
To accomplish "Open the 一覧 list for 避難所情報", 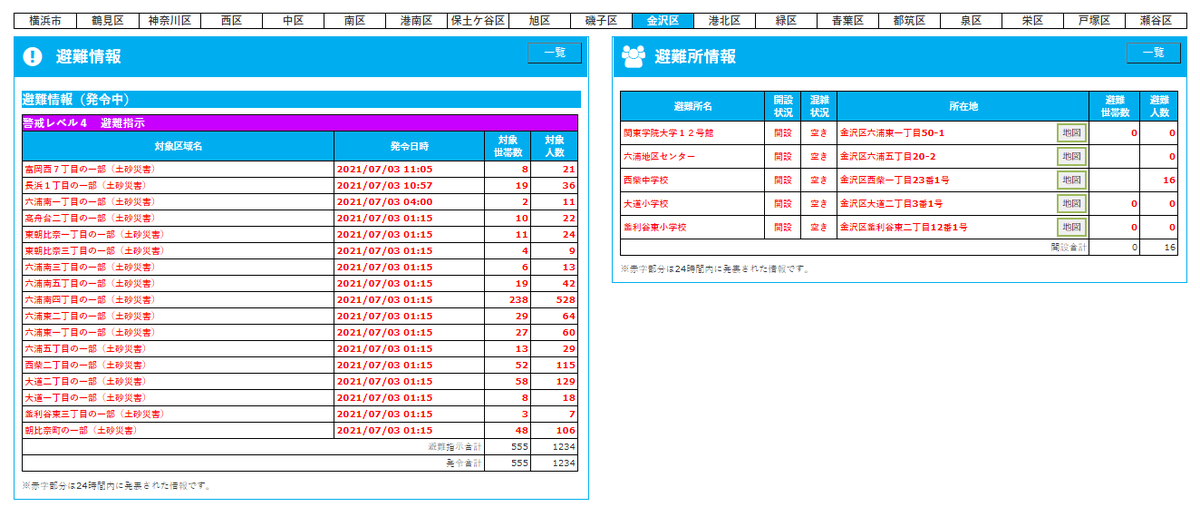I will 1153,54.
